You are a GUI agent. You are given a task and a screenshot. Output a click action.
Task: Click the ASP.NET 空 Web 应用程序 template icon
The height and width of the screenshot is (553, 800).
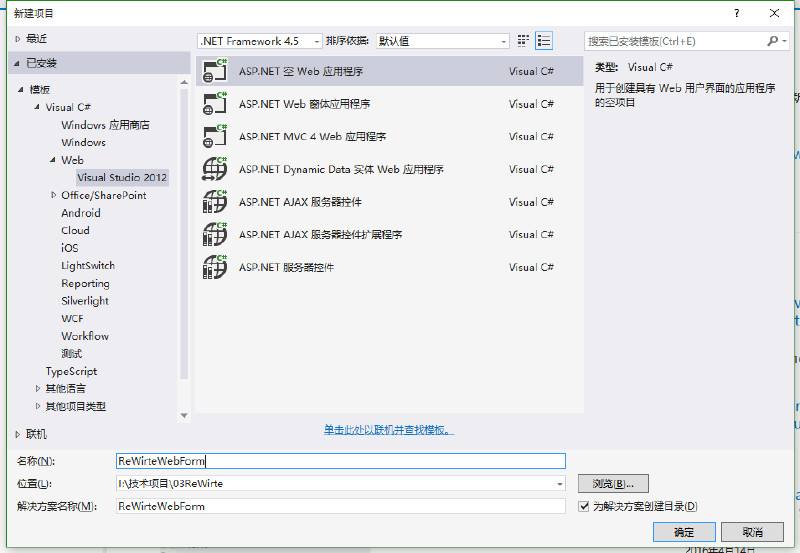pos(215,71)
